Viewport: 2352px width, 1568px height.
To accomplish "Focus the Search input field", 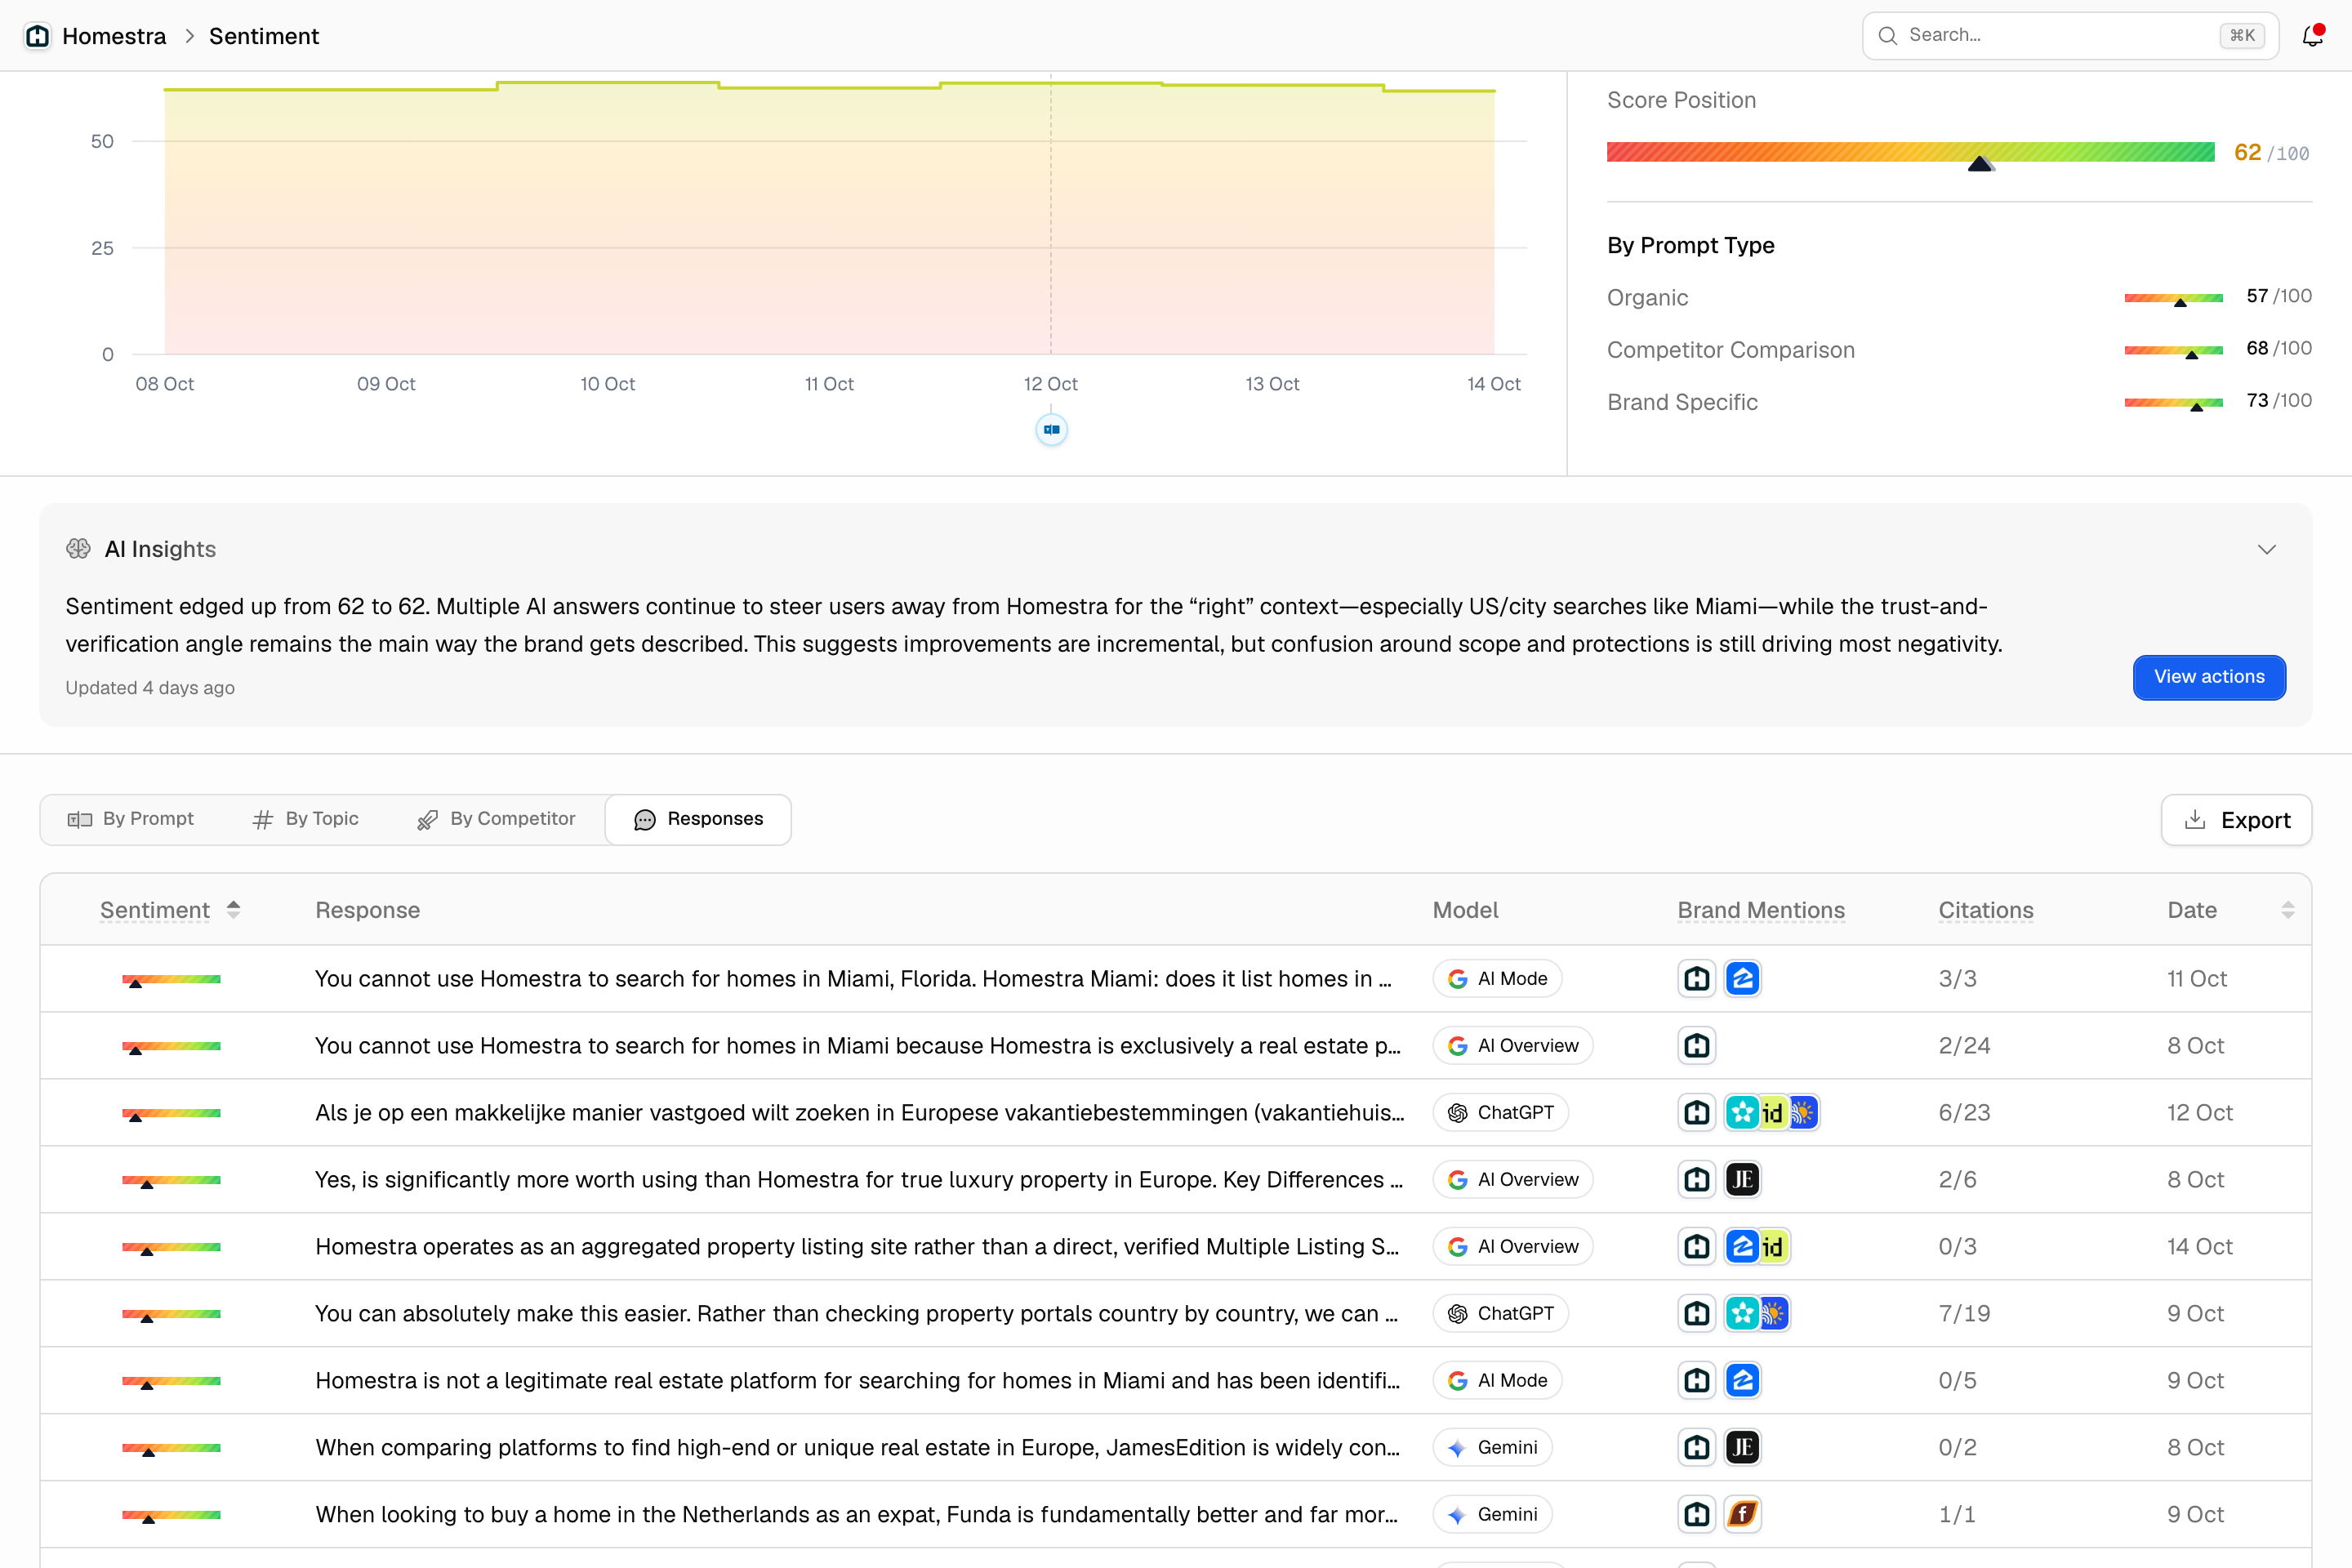I will 2070,36.
